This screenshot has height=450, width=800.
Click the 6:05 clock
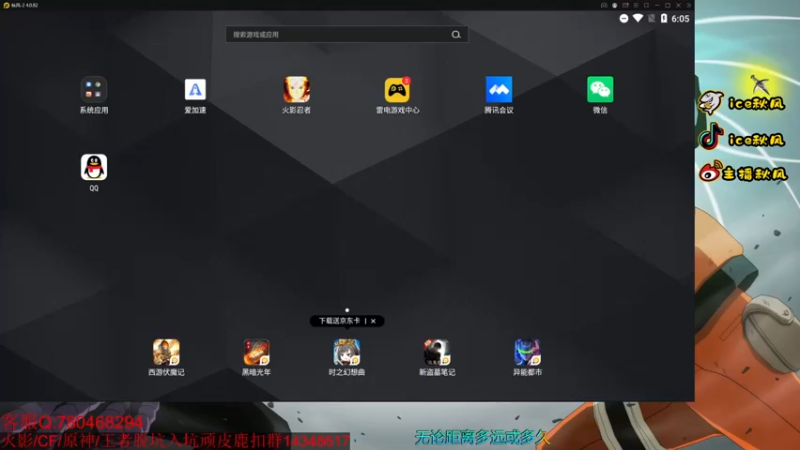[680, 19]
